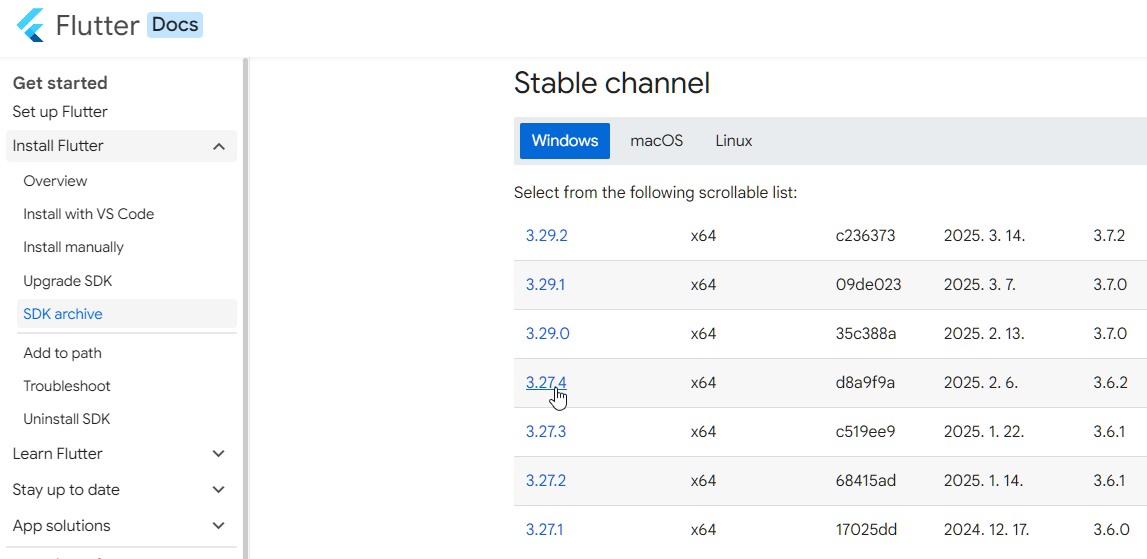This screenshot has width=1147, height=559.
Task: Select the Windows tab
Action: pyautogui.click(x=565, y=140)
